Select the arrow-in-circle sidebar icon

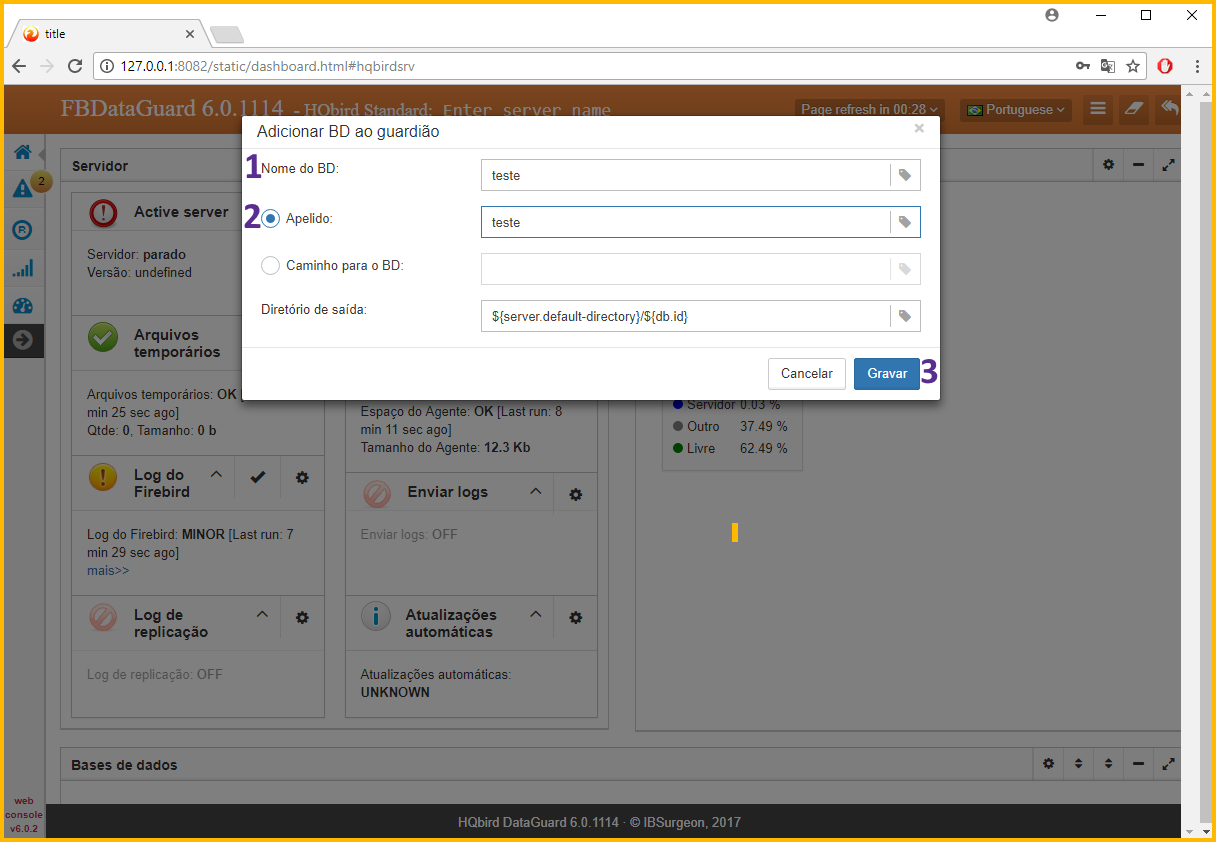point(22,341)
